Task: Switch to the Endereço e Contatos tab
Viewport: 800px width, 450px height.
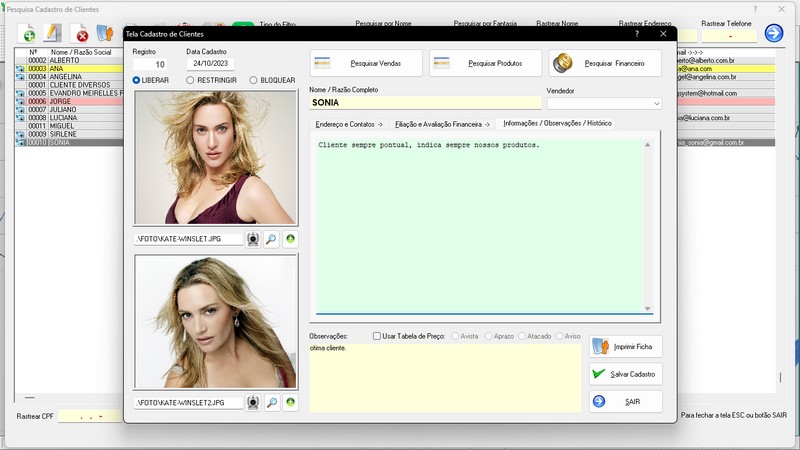Action: coord(349,124)
